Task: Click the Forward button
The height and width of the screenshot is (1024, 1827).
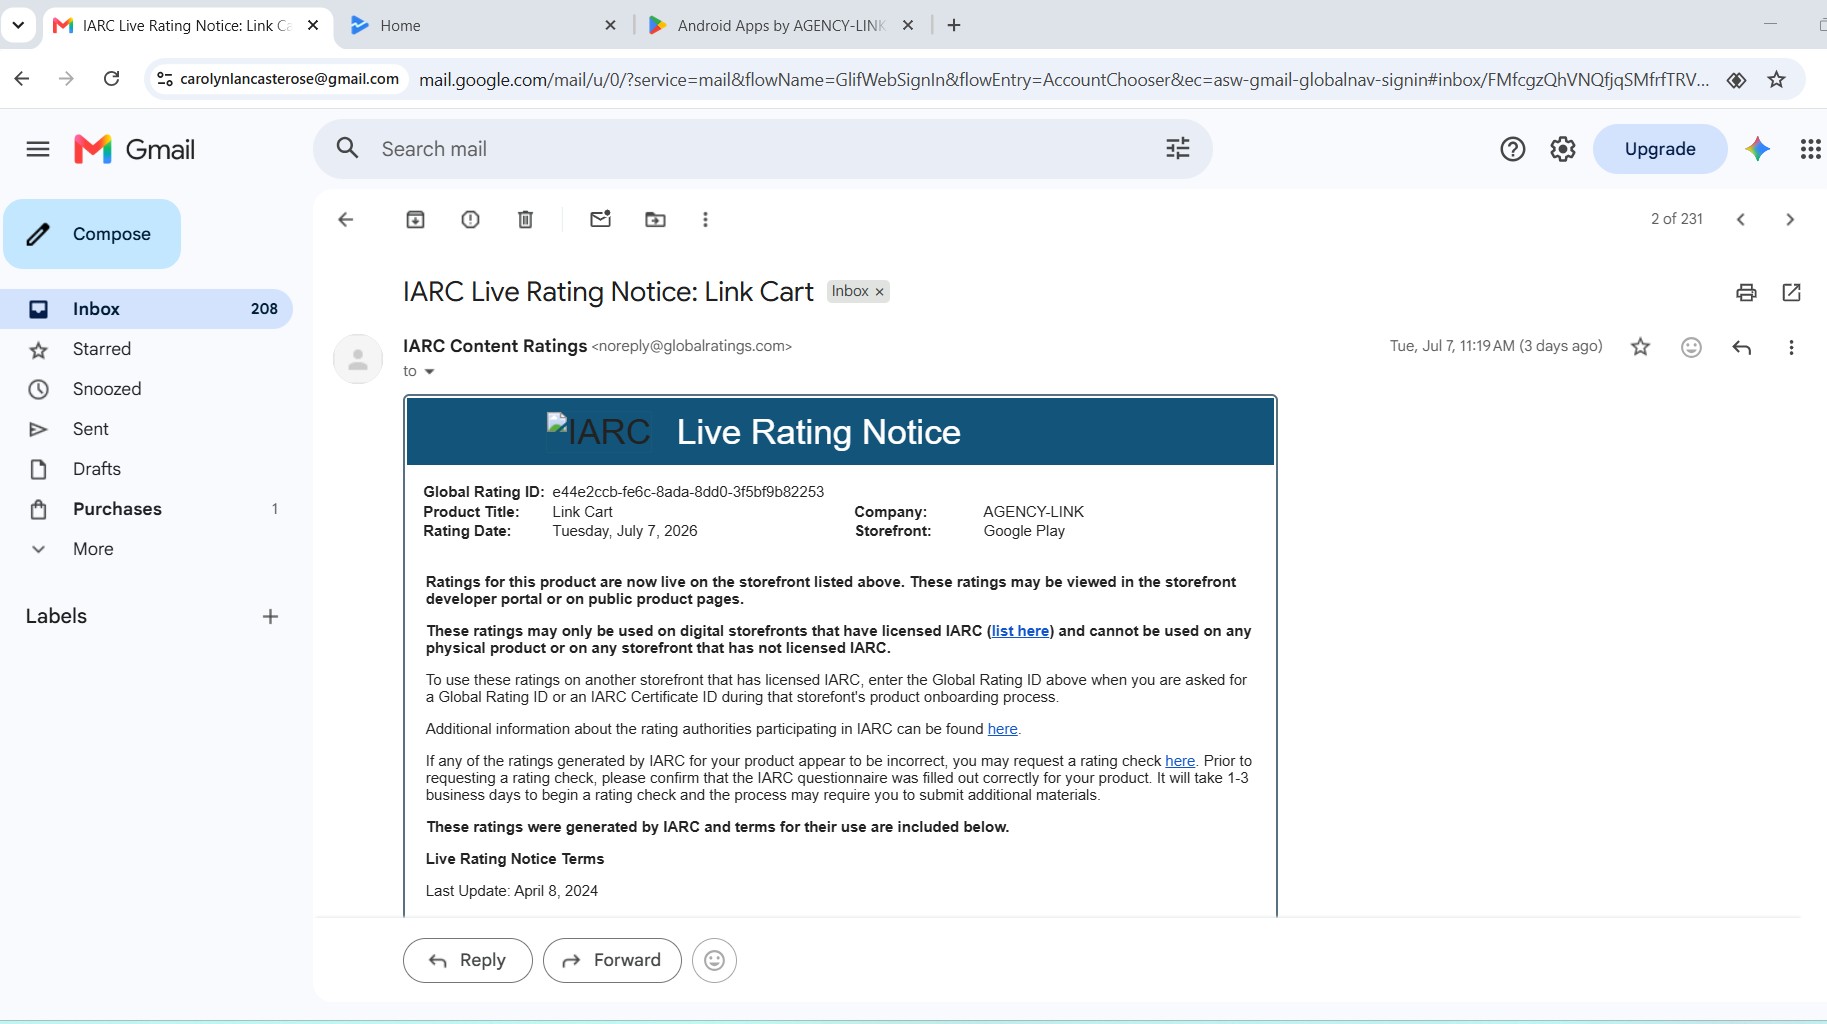Action: pyautogui.click(x=612, y=960)
